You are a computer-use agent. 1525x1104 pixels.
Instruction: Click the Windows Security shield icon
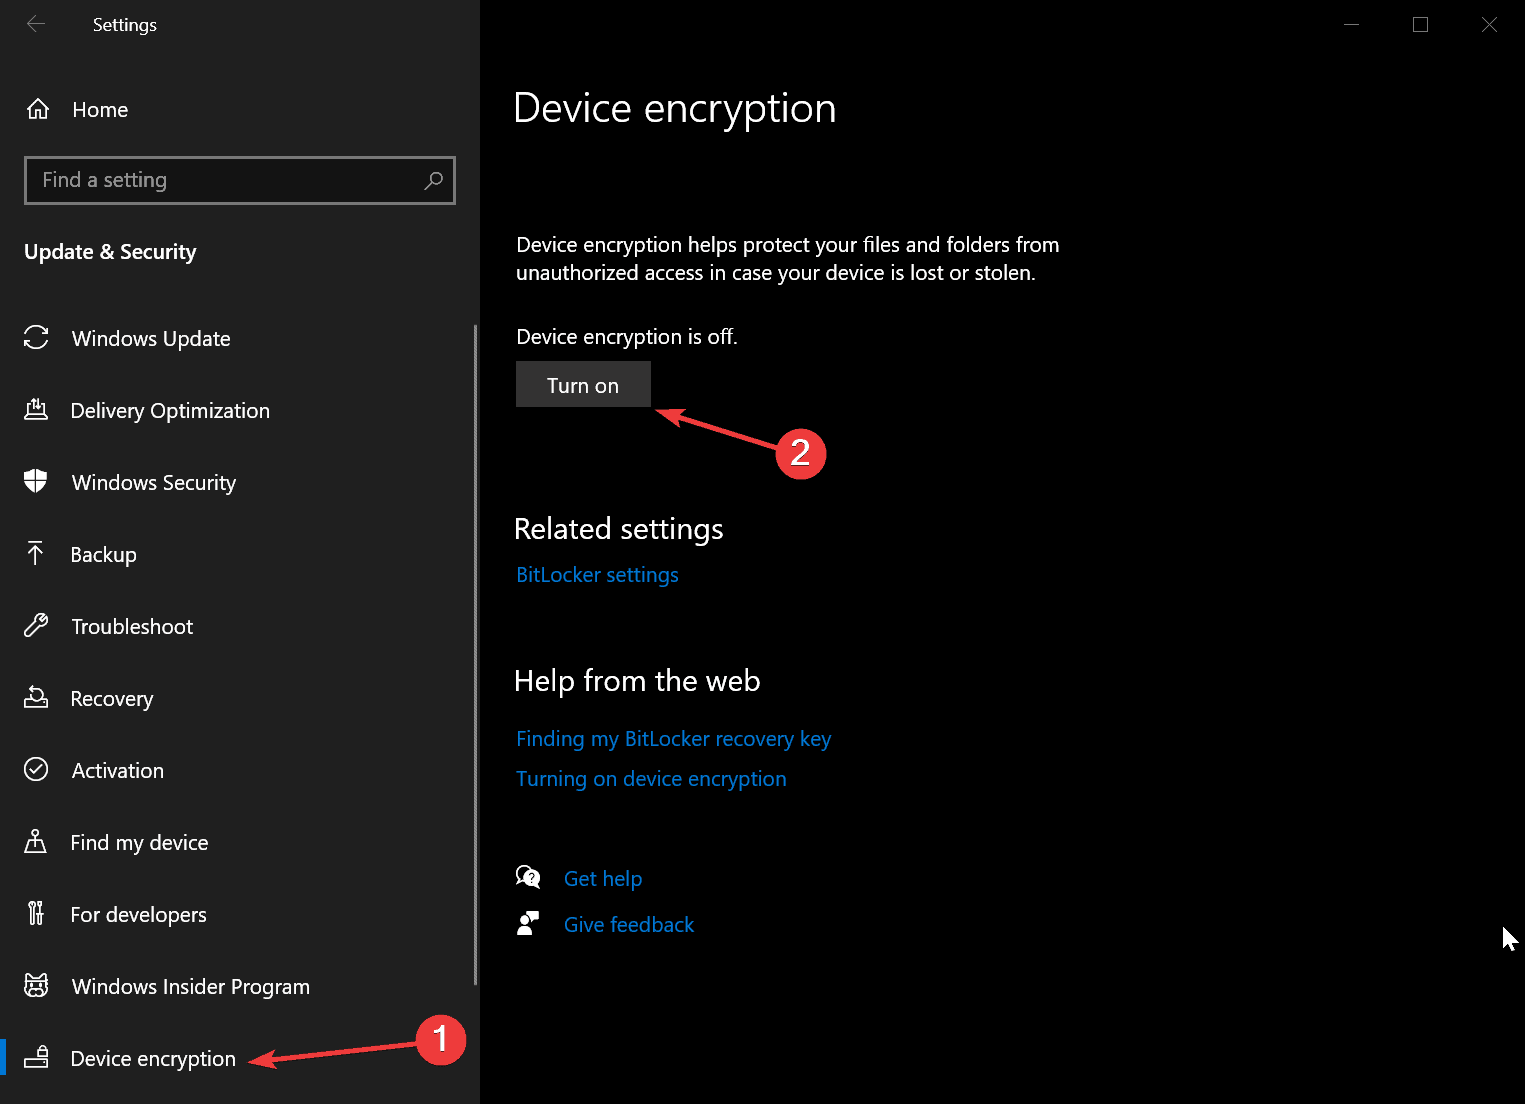click(36, 482)
